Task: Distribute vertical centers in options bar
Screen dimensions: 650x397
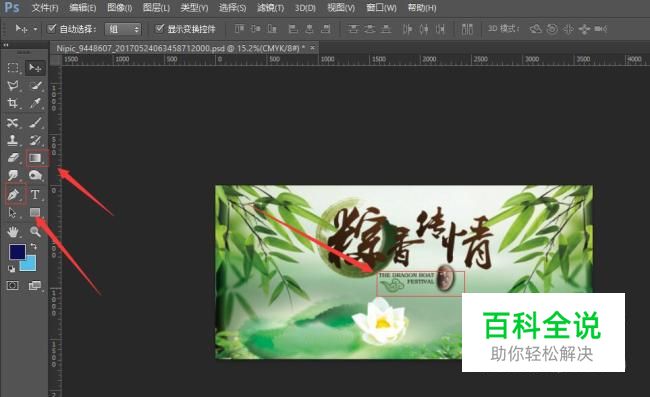Action: pyautogui.click(x=369, y=29)
